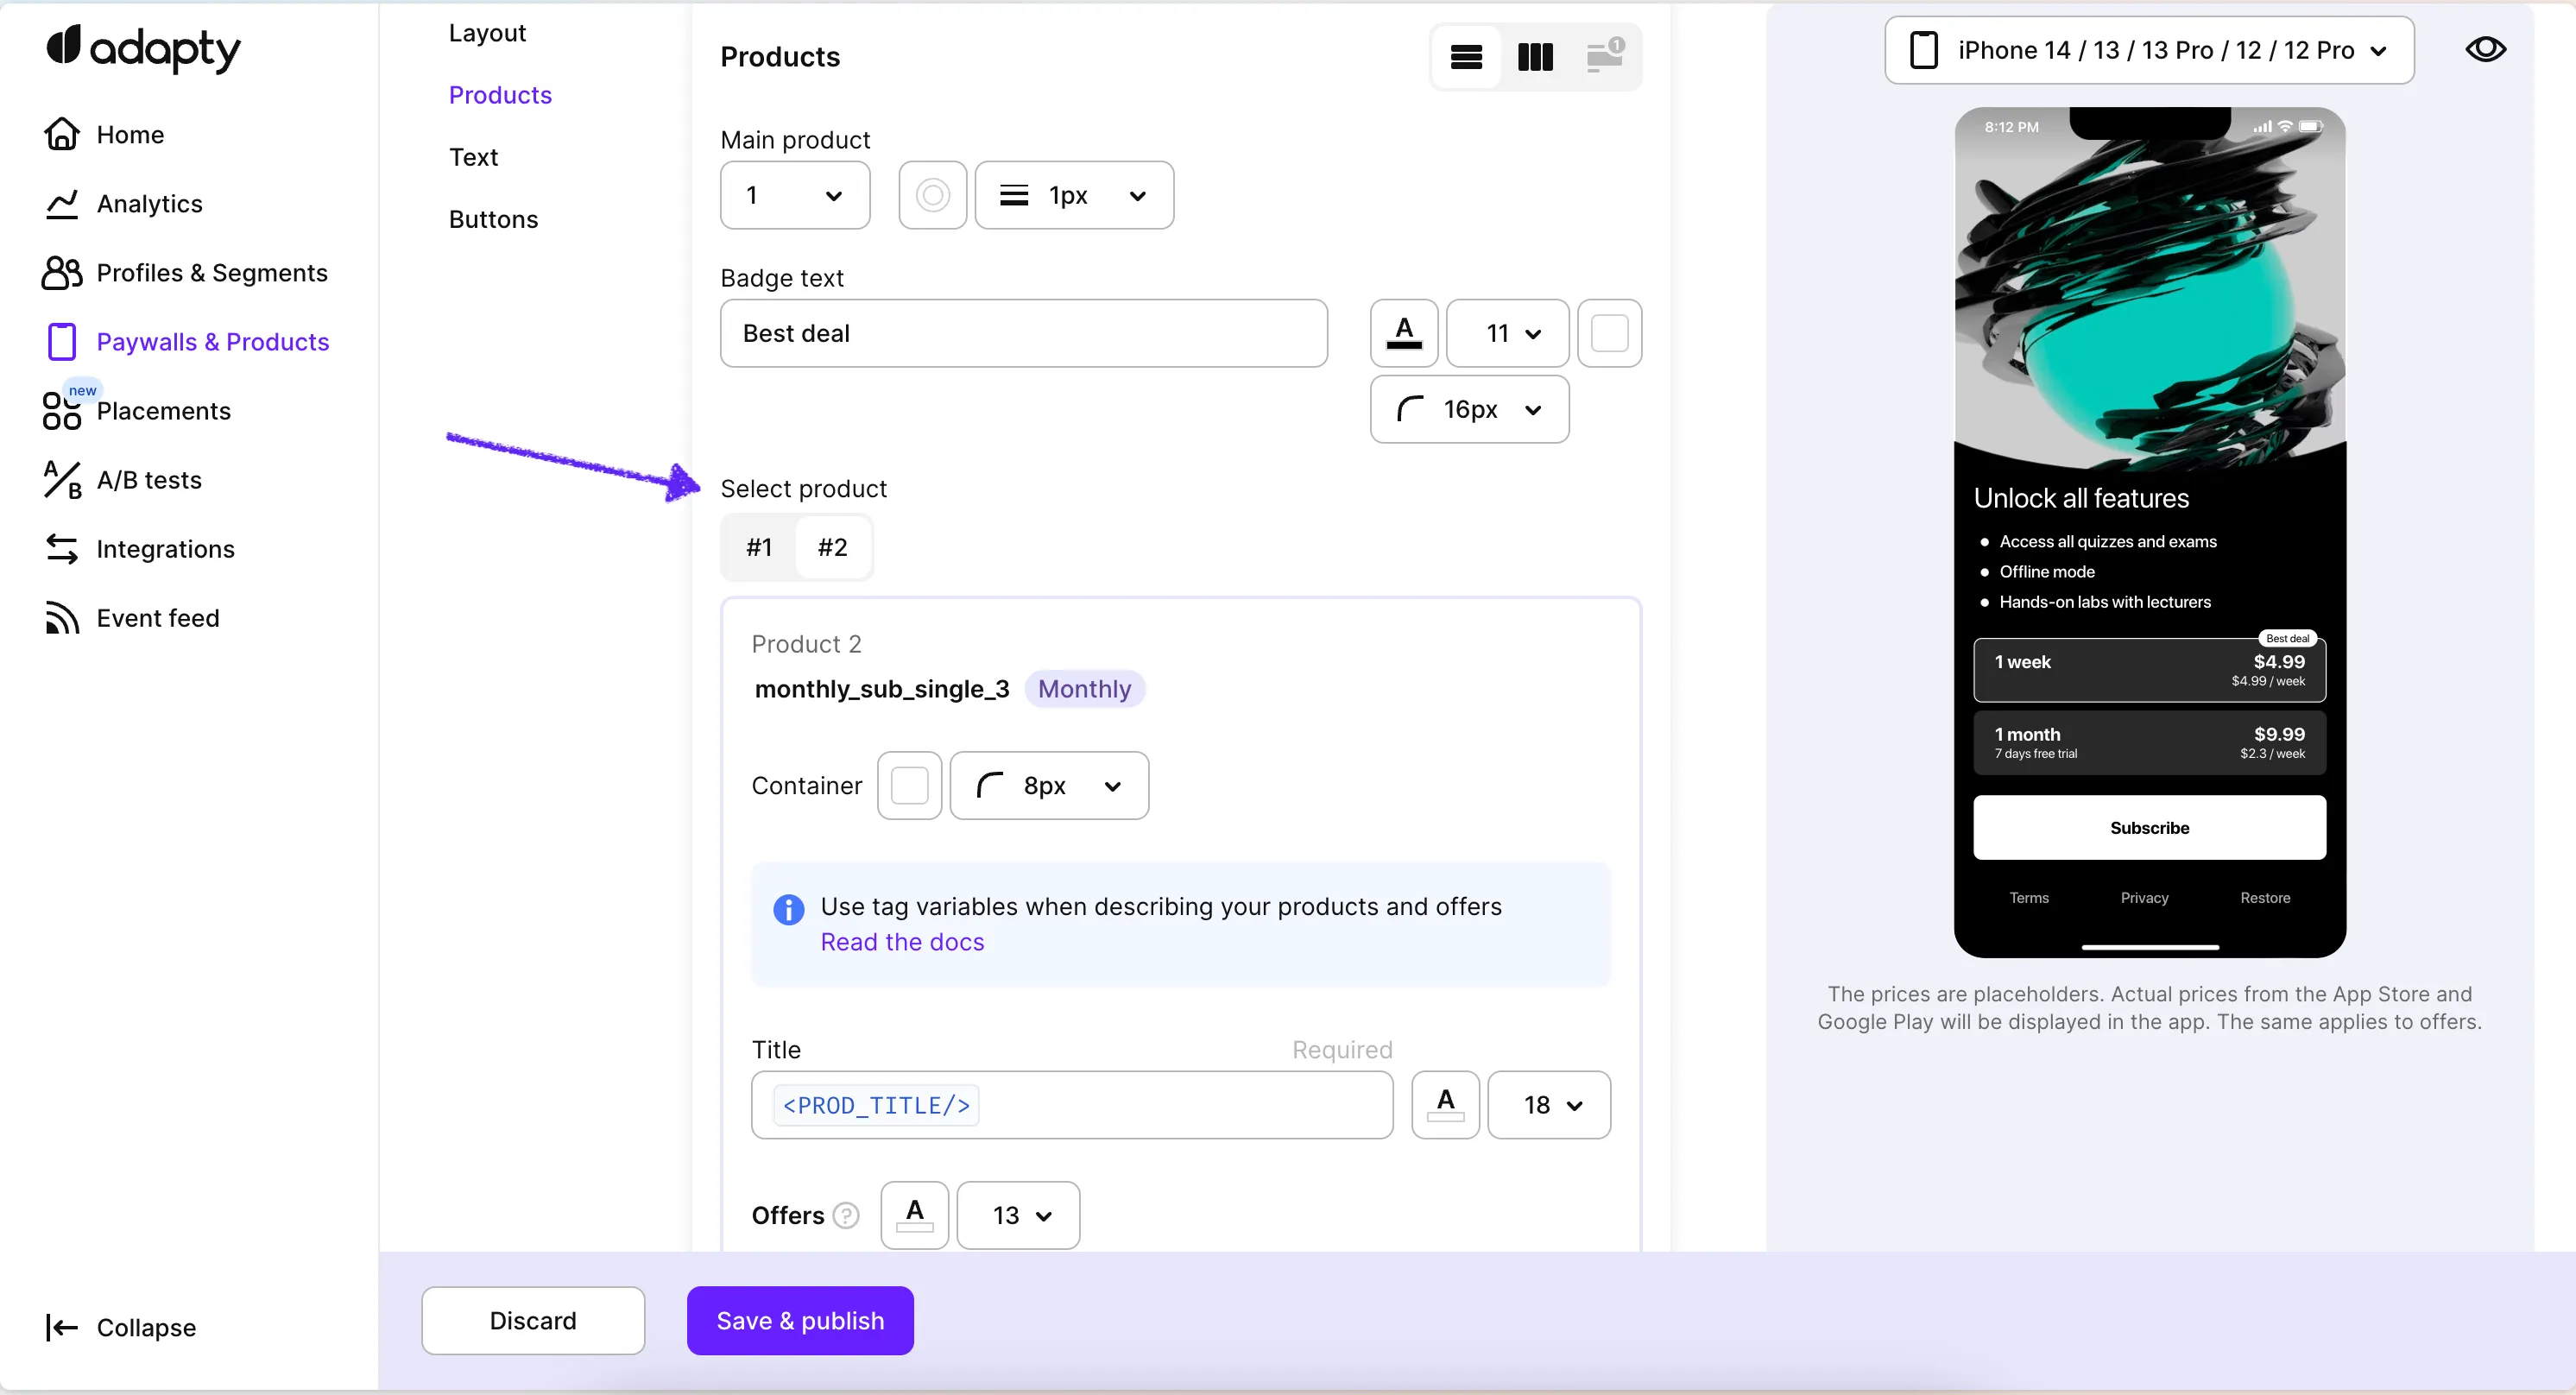Click the badge text font color icon
2576x1395 pixels.
(x=1404, y=333)
